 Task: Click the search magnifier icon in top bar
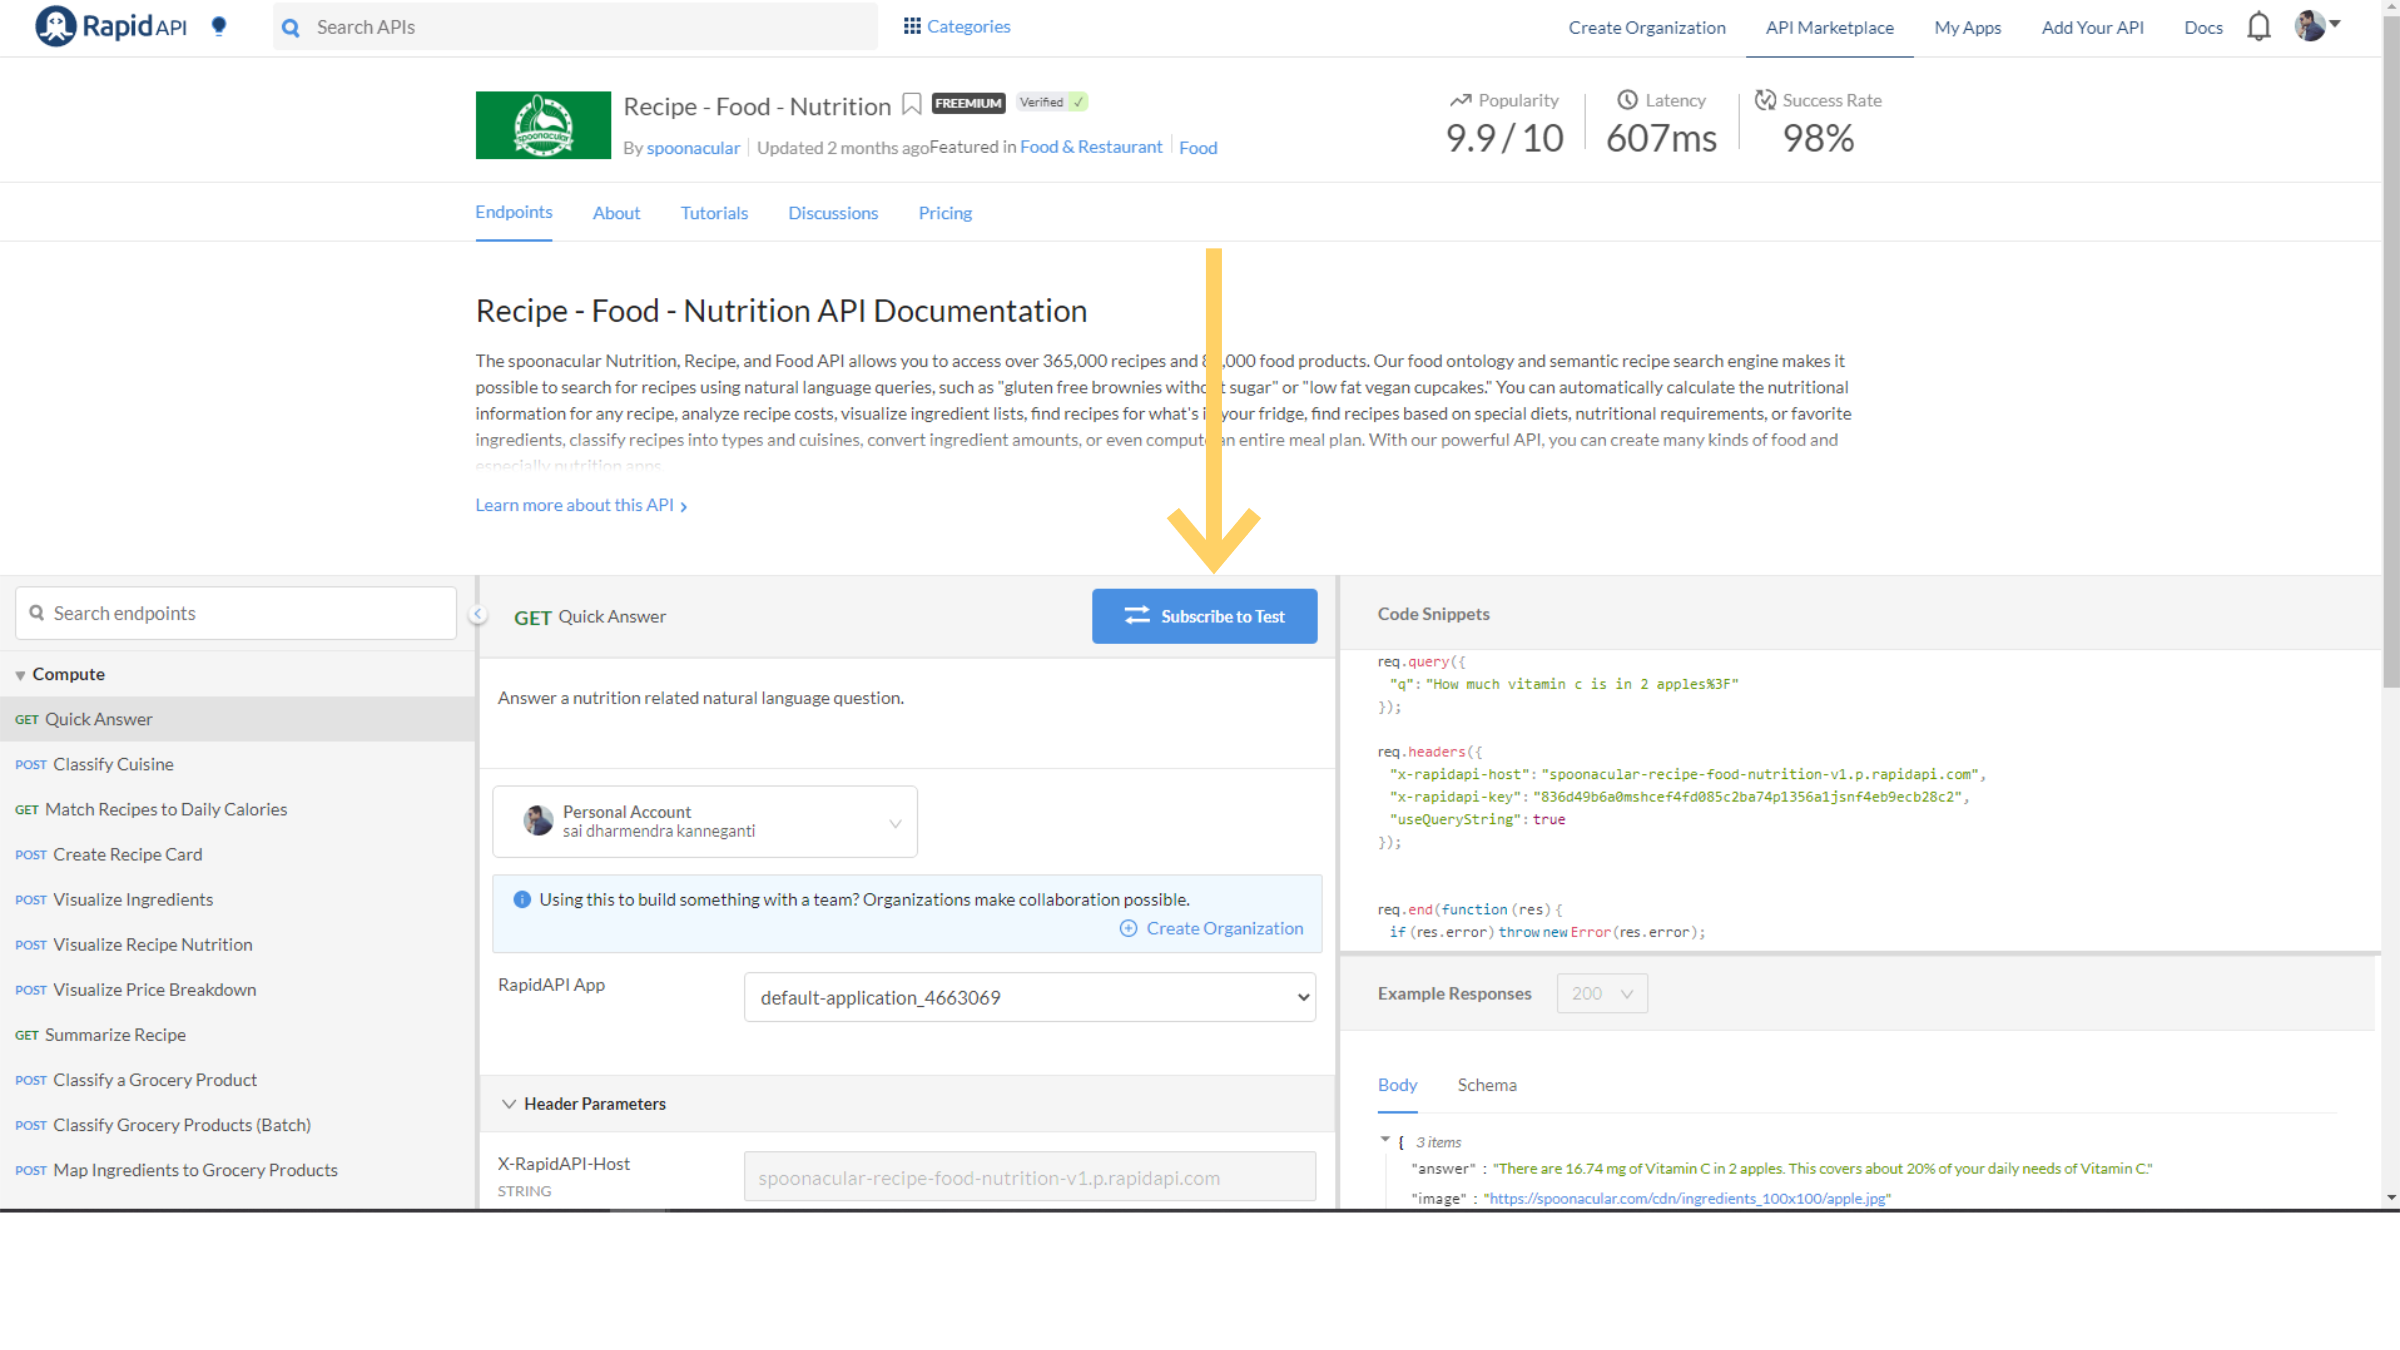(291, 28)
